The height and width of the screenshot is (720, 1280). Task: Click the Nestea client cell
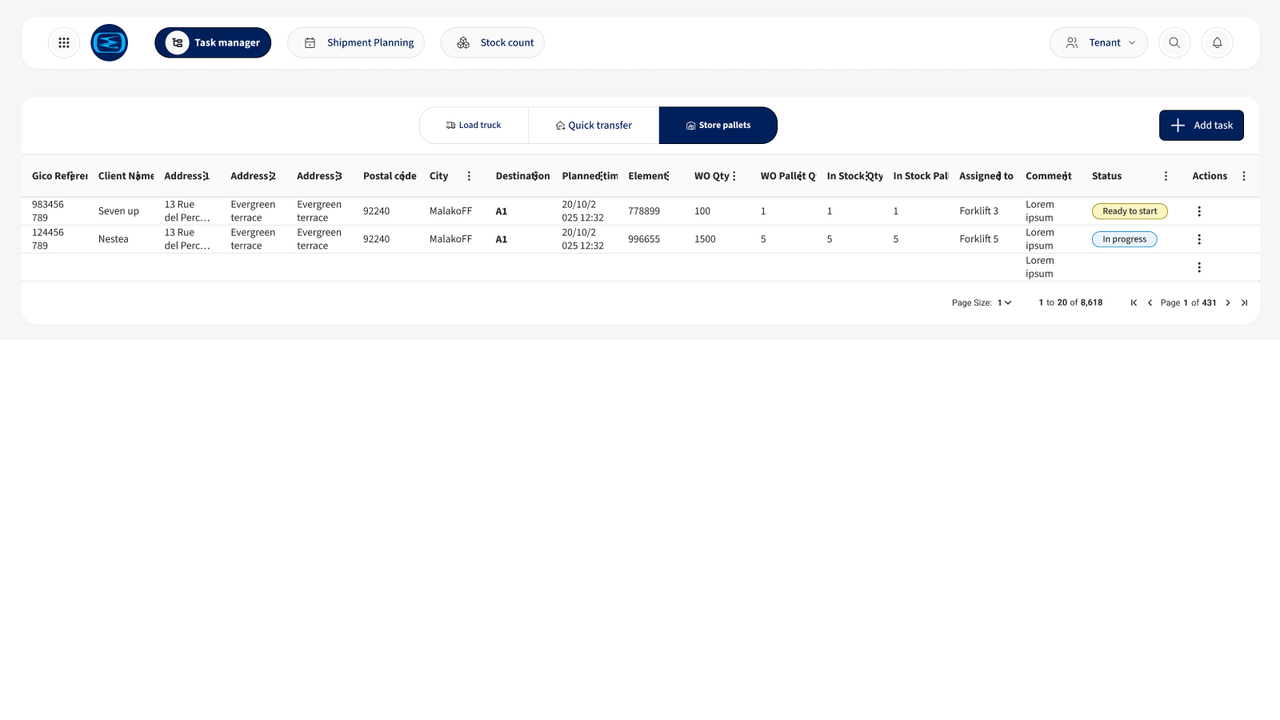[113, 239]
